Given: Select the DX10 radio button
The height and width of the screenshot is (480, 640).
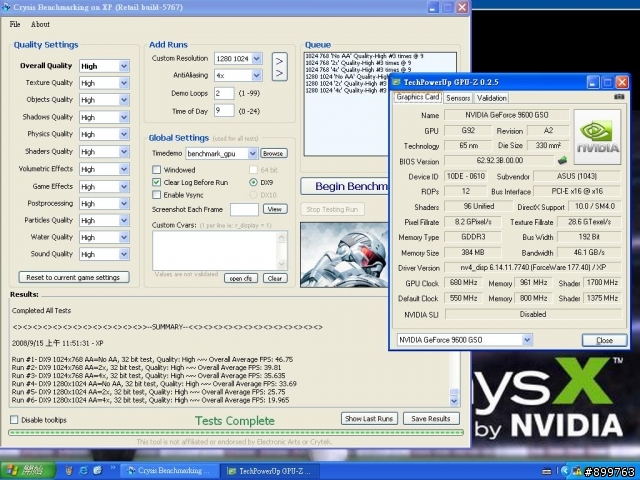Looking at the screenshot, I should point(253,195).
